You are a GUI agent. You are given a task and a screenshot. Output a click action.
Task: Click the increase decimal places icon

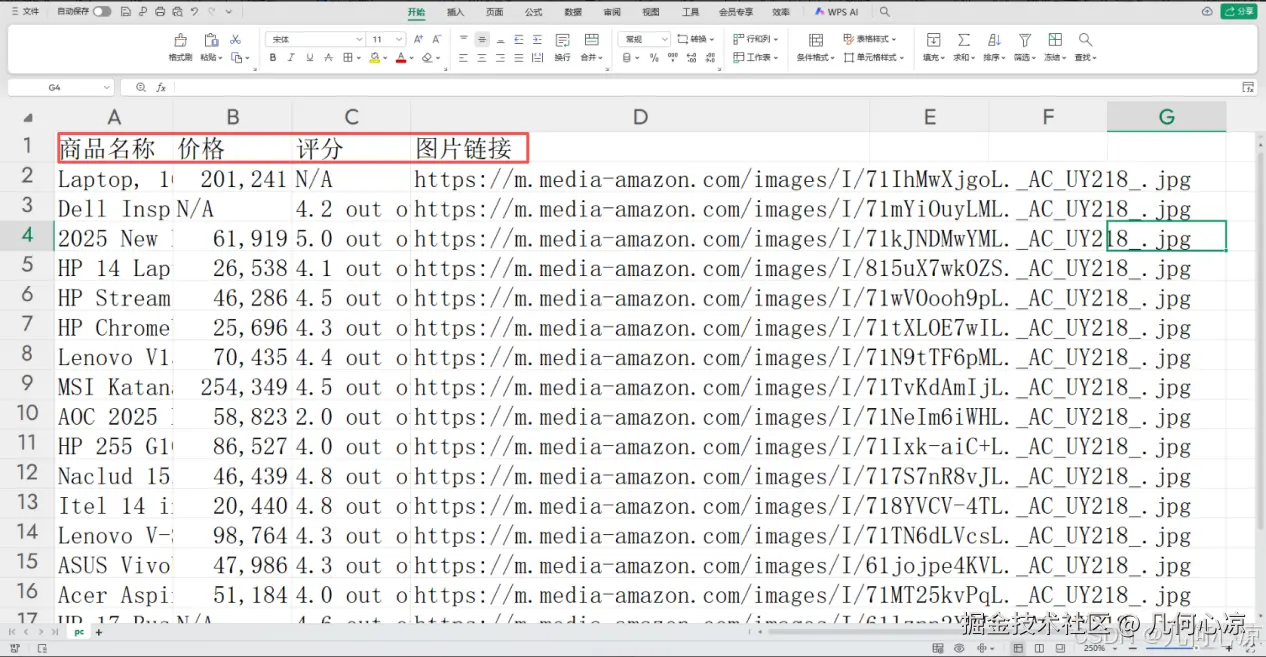(691, 57)
